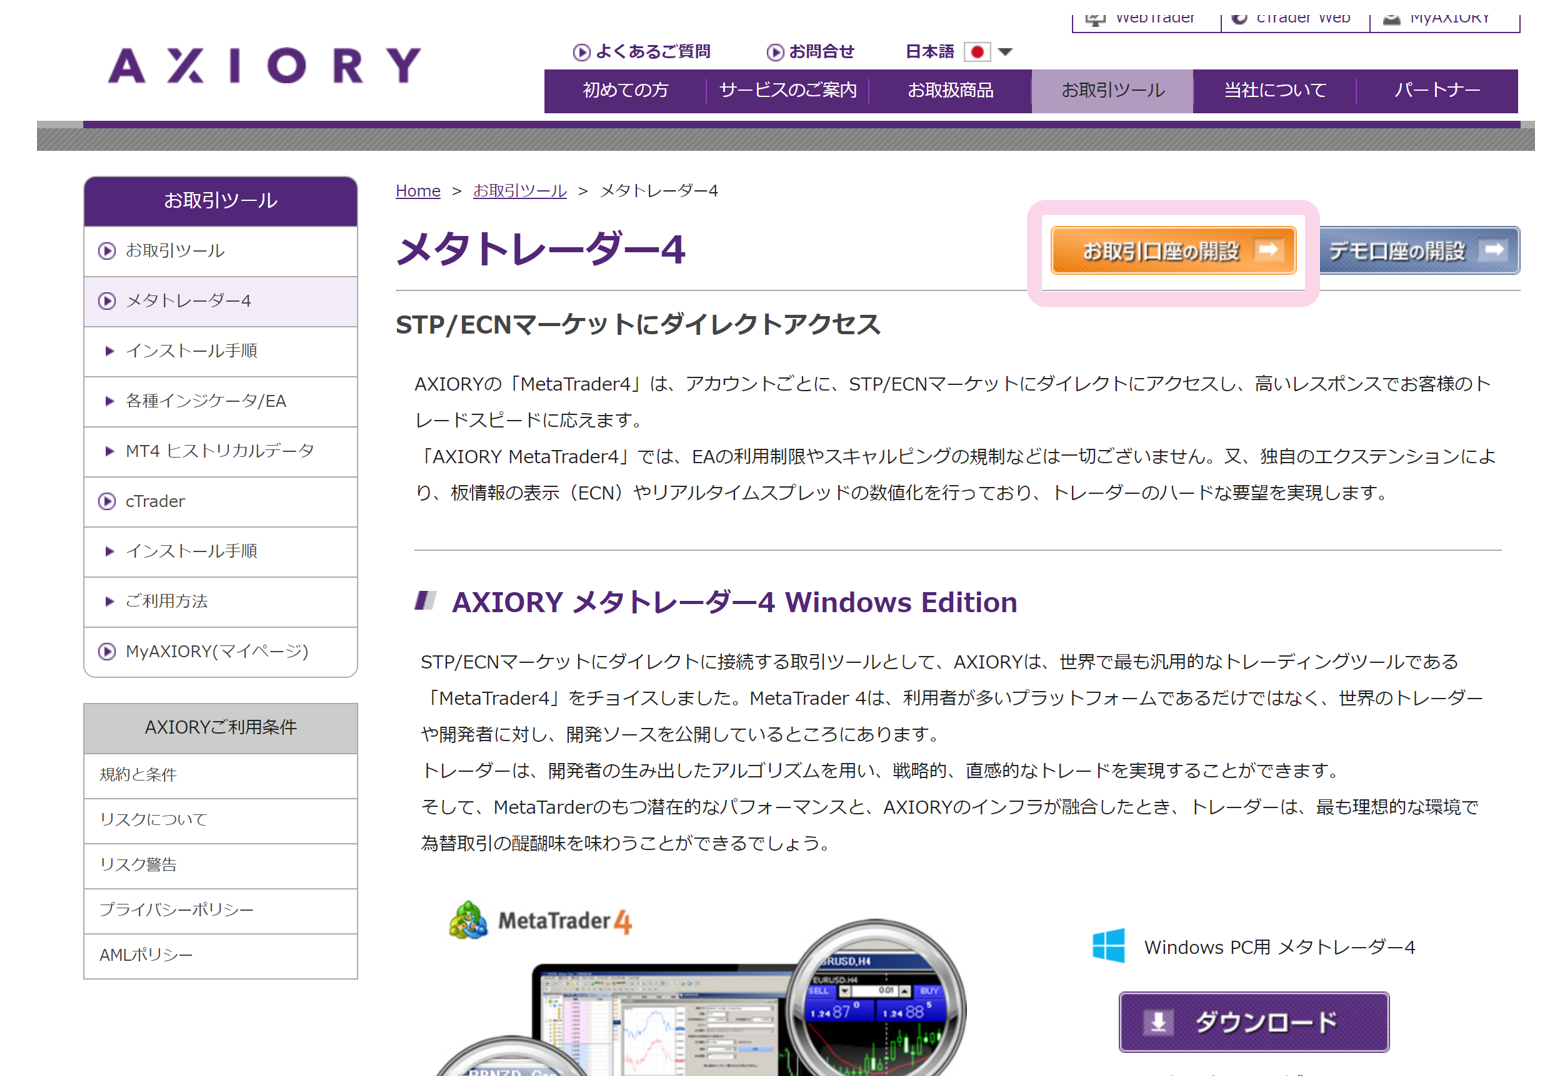Click the arrow icon on デモ口座の開設 button
The image size is (1565, 1076).
[1494, 250]
